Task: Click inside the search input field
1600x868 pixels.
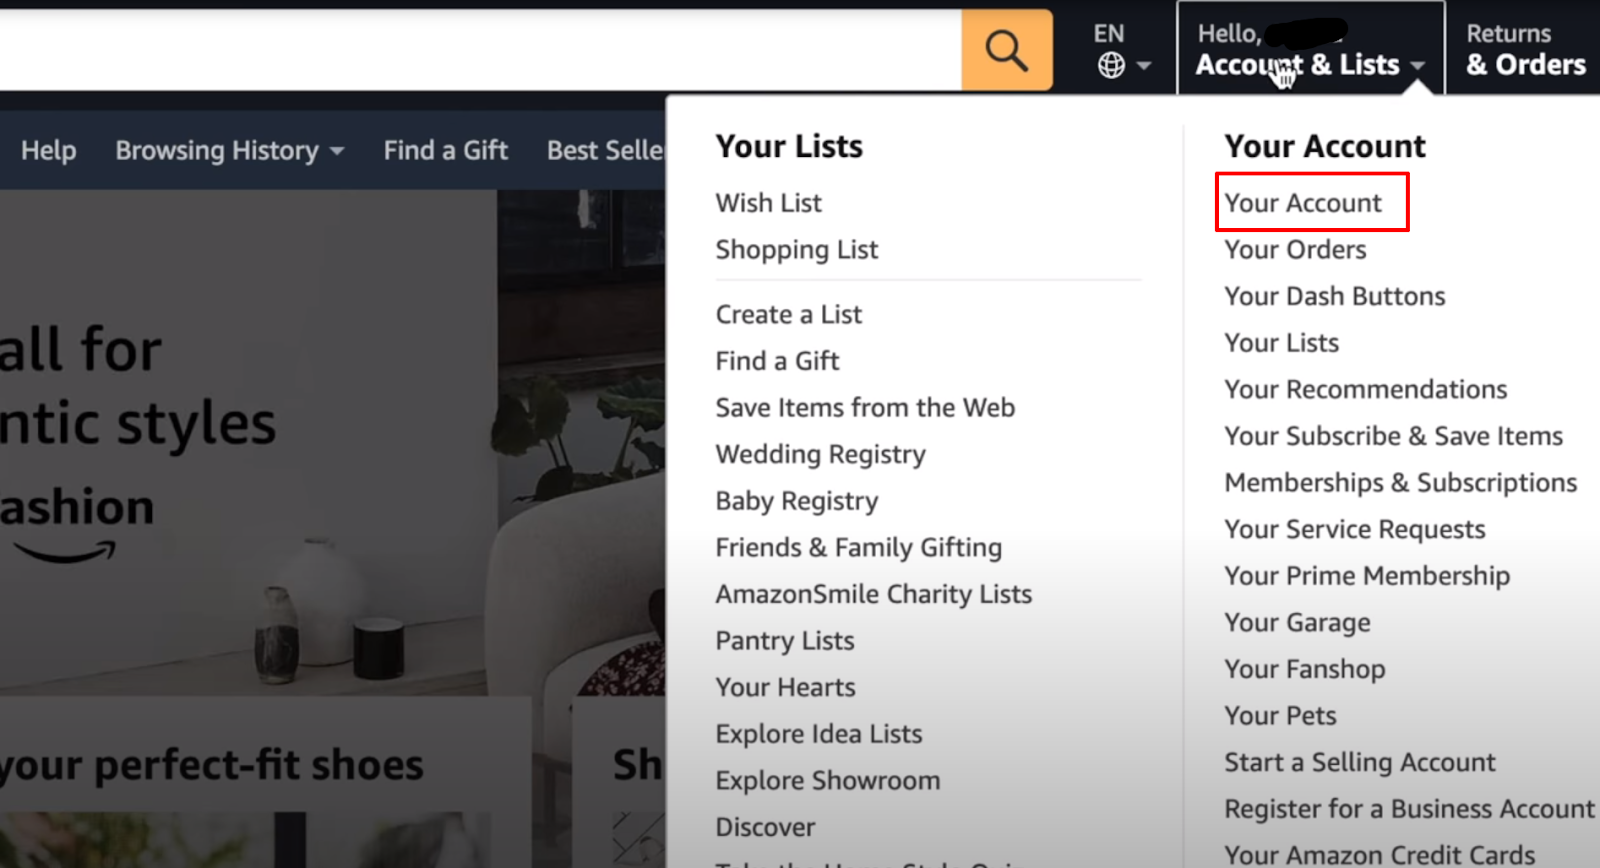Action: 480,50
